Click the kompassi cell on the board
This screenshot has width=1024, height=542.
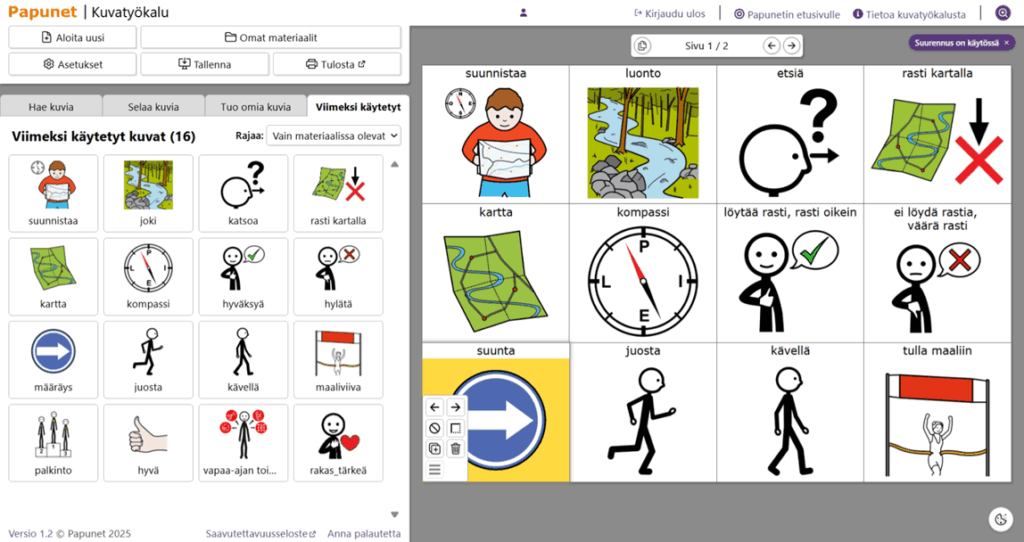643,273
